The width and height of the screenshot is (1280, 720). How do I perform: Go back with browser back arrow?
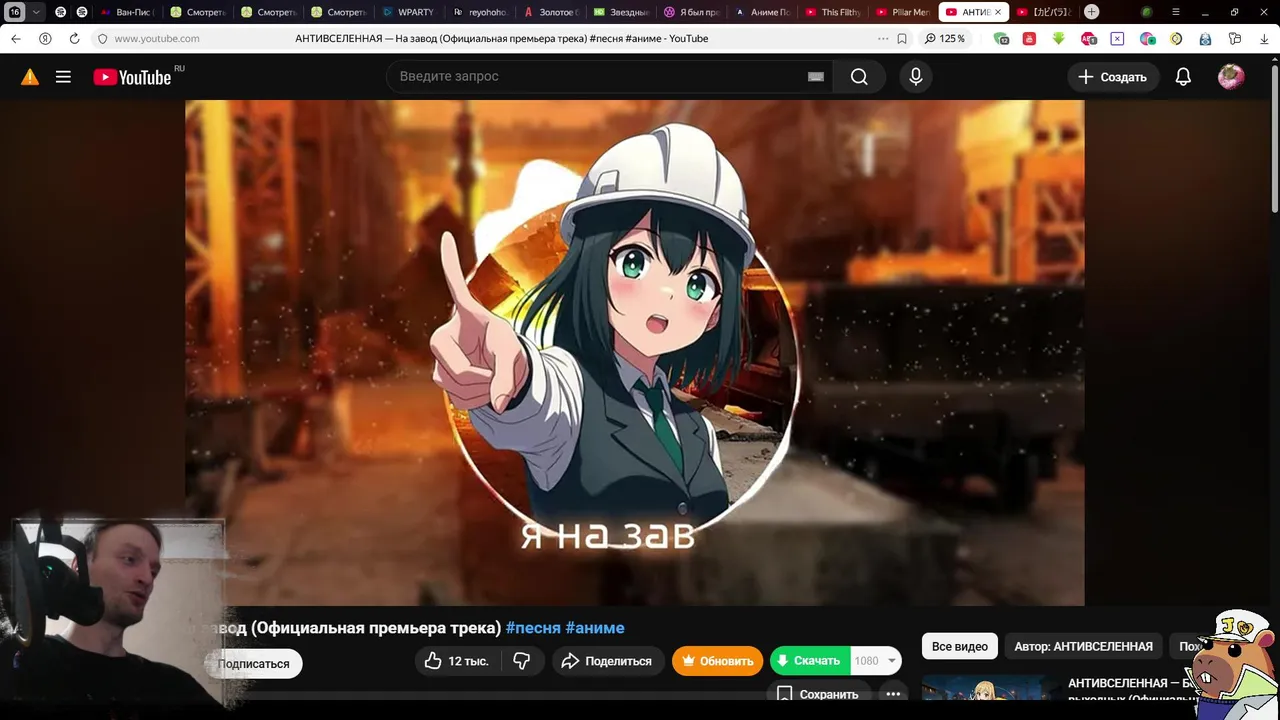15,39
